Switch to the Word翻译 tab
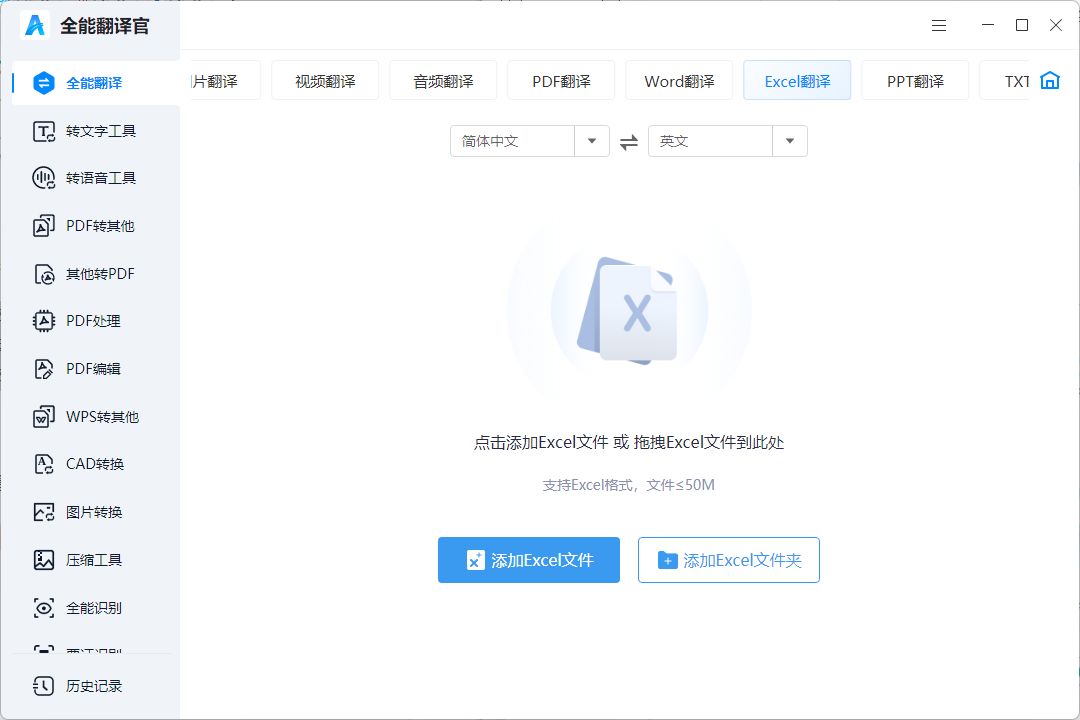The height and width of the screenshot is (720, 1080). [x=679, y=81]
